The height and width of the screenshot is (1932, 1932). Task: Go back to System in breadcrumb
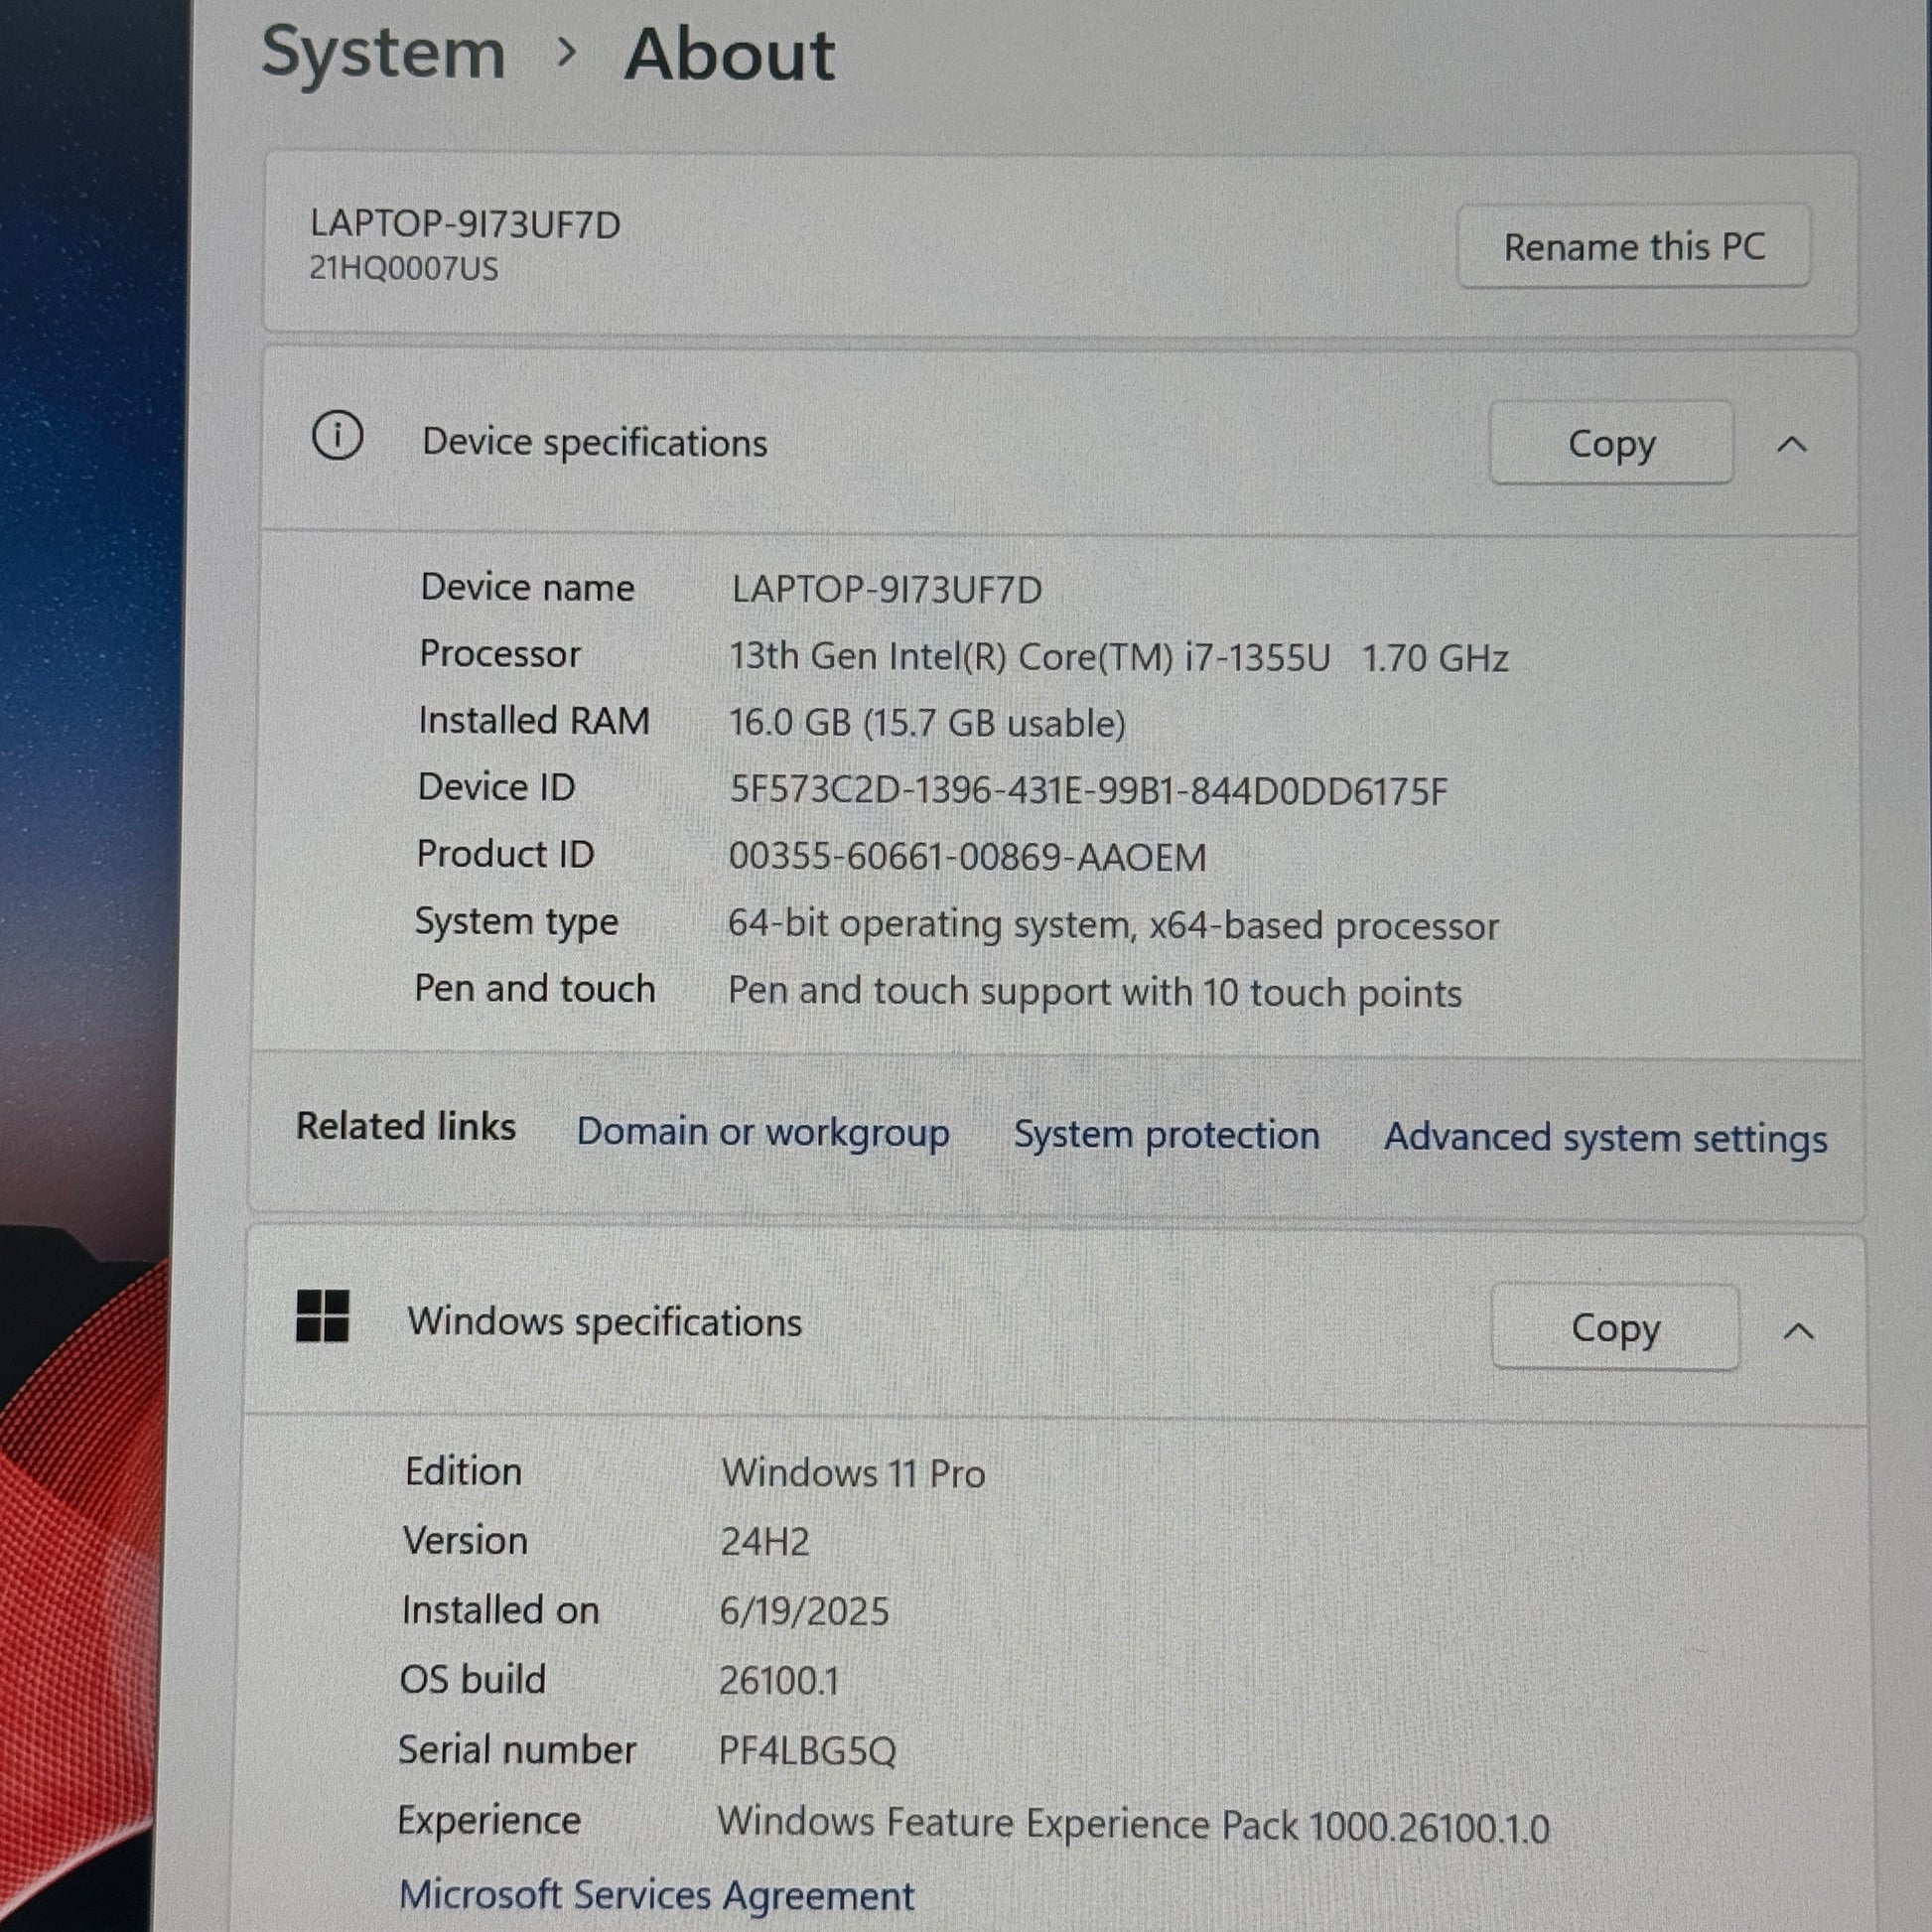pos(383,52)
